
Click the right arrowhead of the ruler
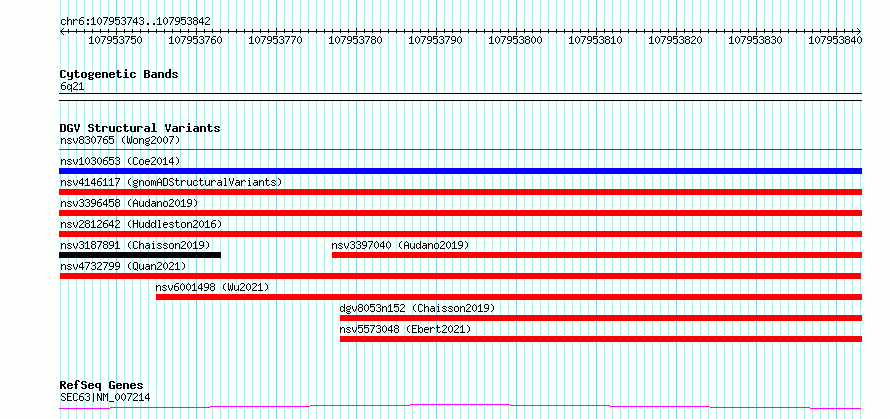coord(859,31)
